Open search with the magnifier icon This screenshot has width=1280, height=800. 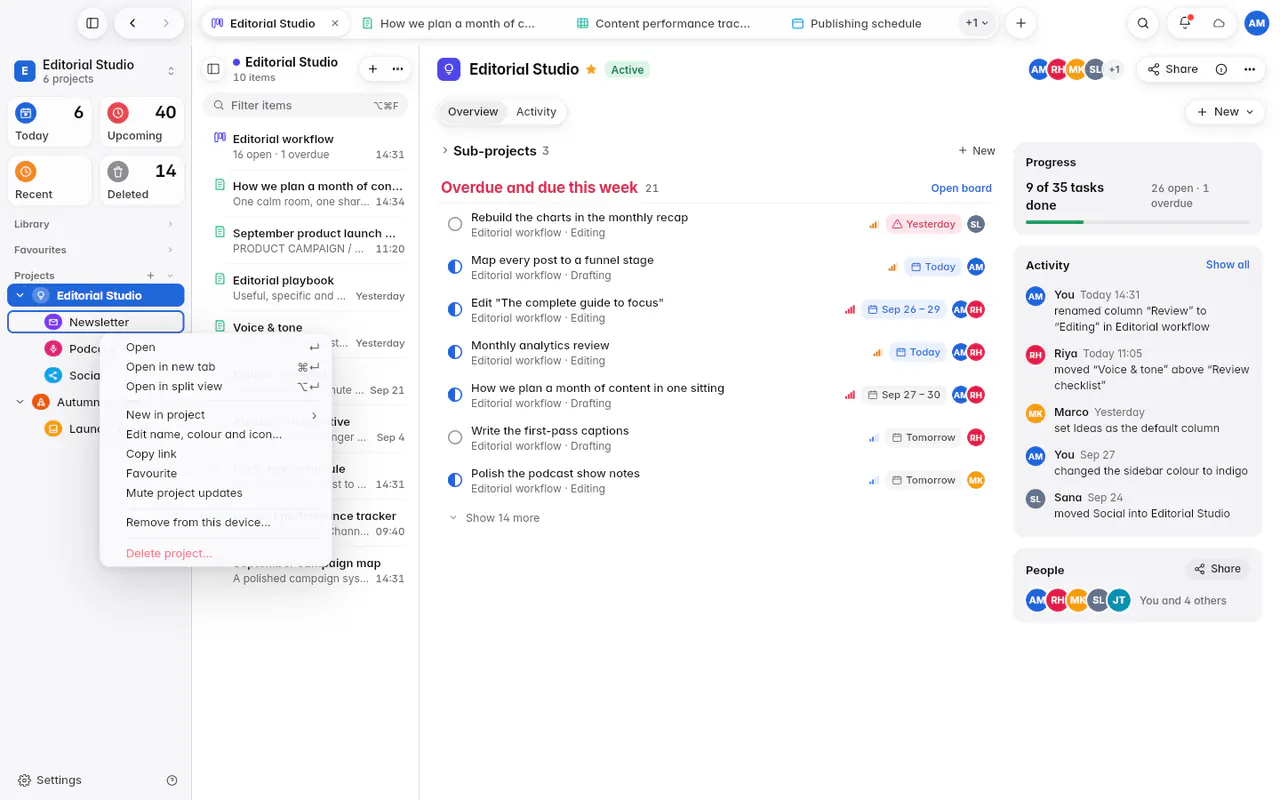1143,23
